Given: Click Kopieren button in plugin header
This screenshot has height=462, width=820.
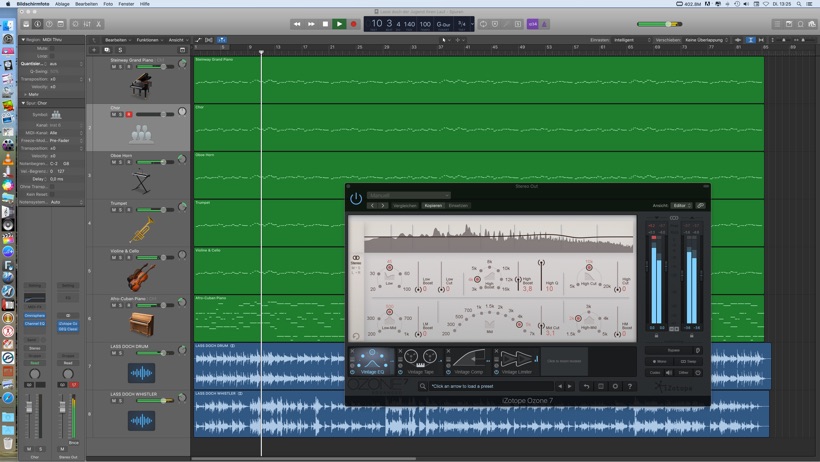Looking at the screenshot, I should [433, 206].
